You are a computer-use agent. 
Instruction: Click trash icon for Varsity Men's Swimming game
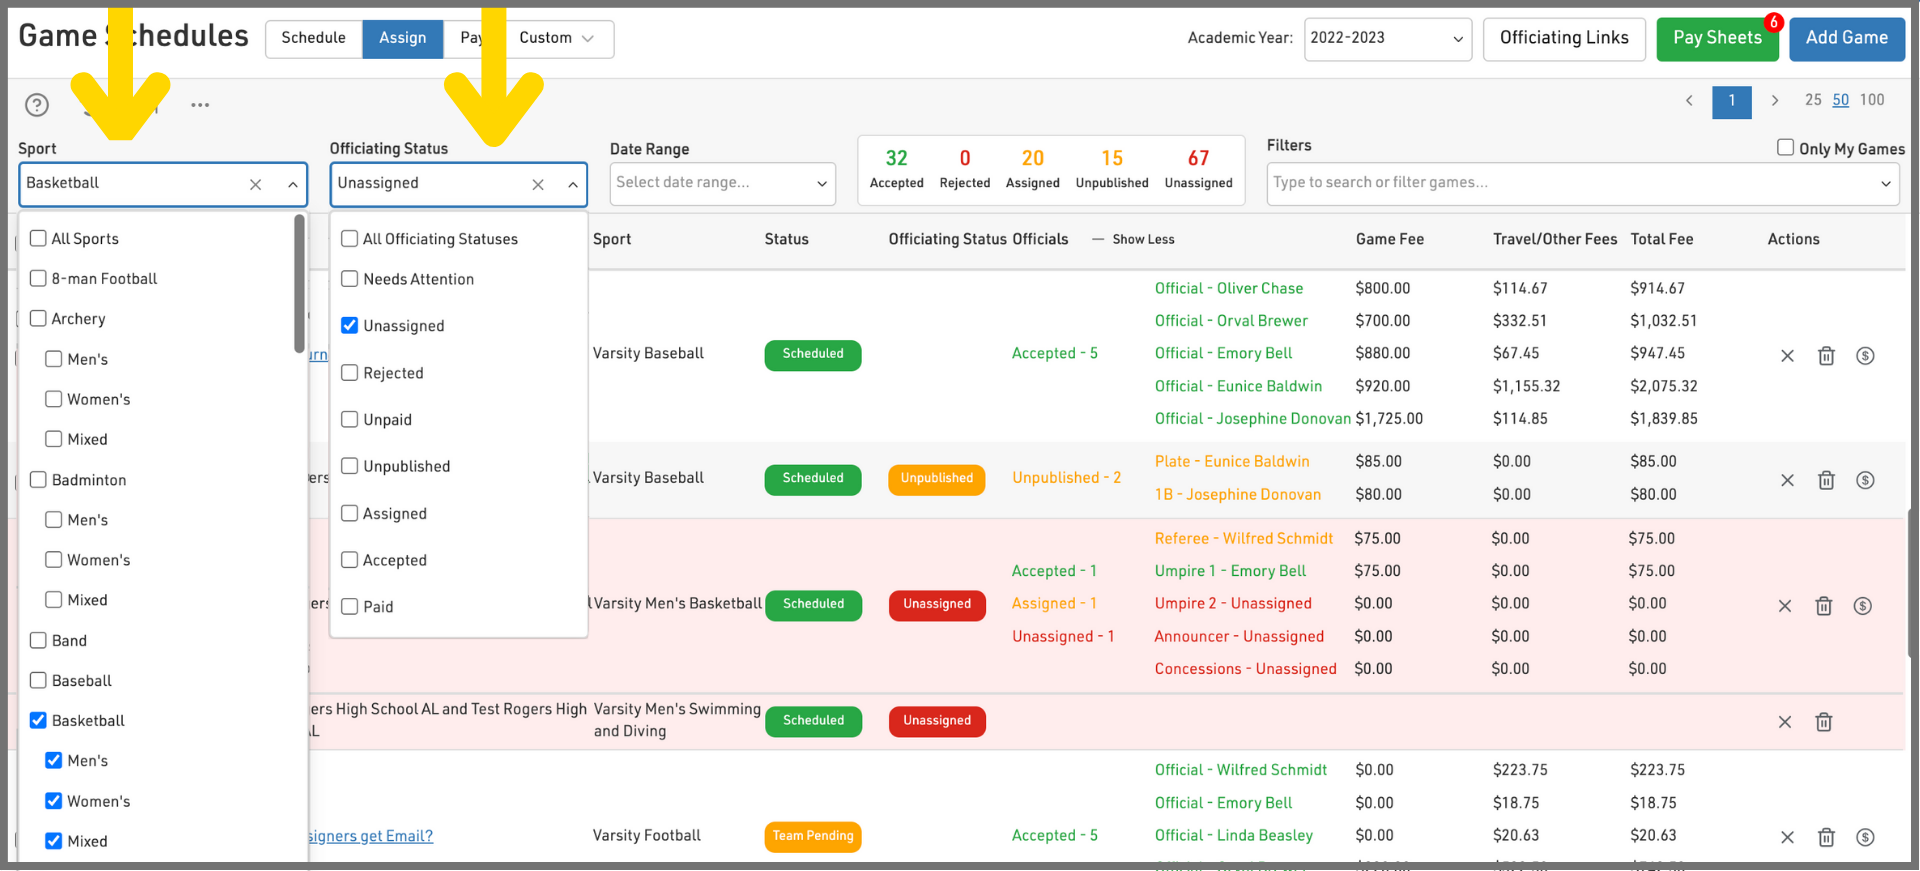1823,722
